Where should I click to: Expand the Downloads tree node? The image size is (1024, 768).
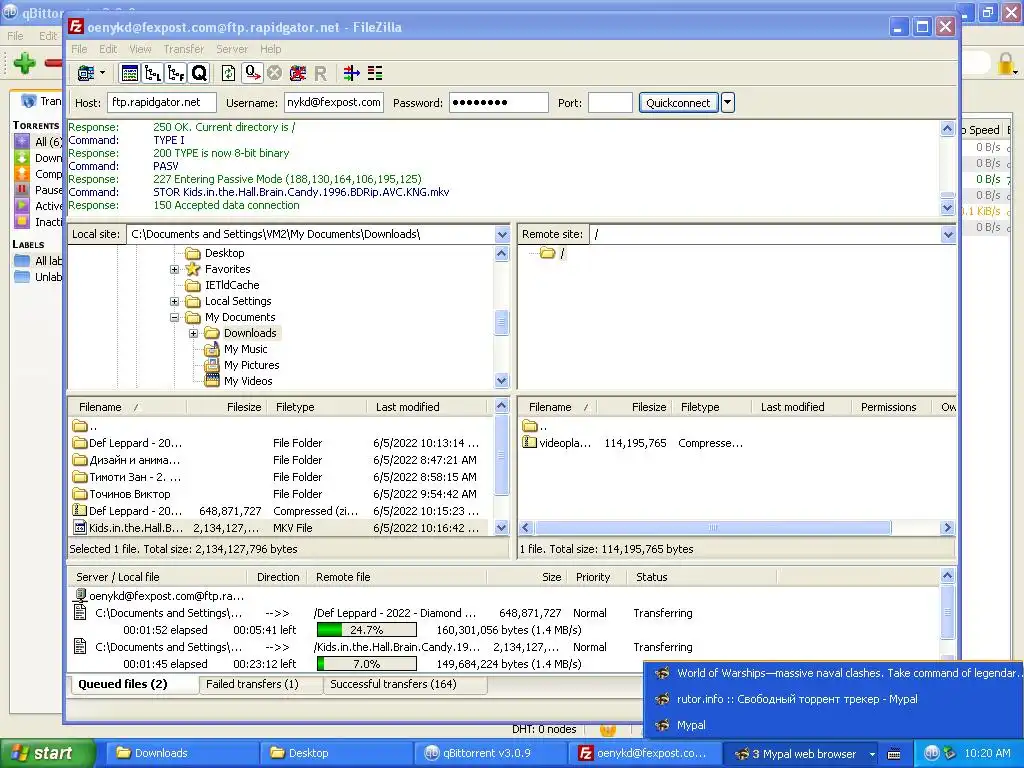[193, 333]
